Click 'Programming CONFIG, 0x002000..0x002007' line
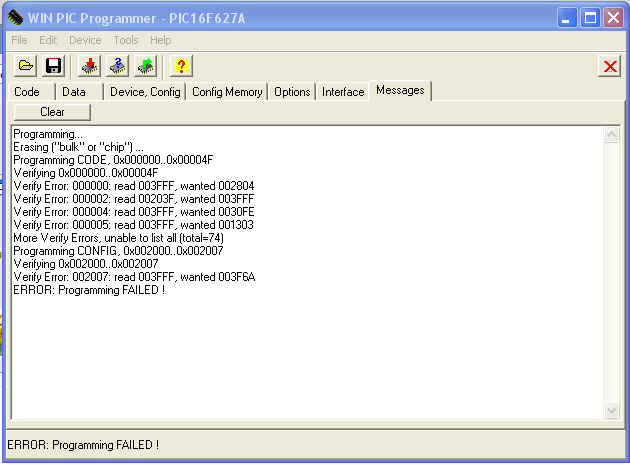 point(118,251)
